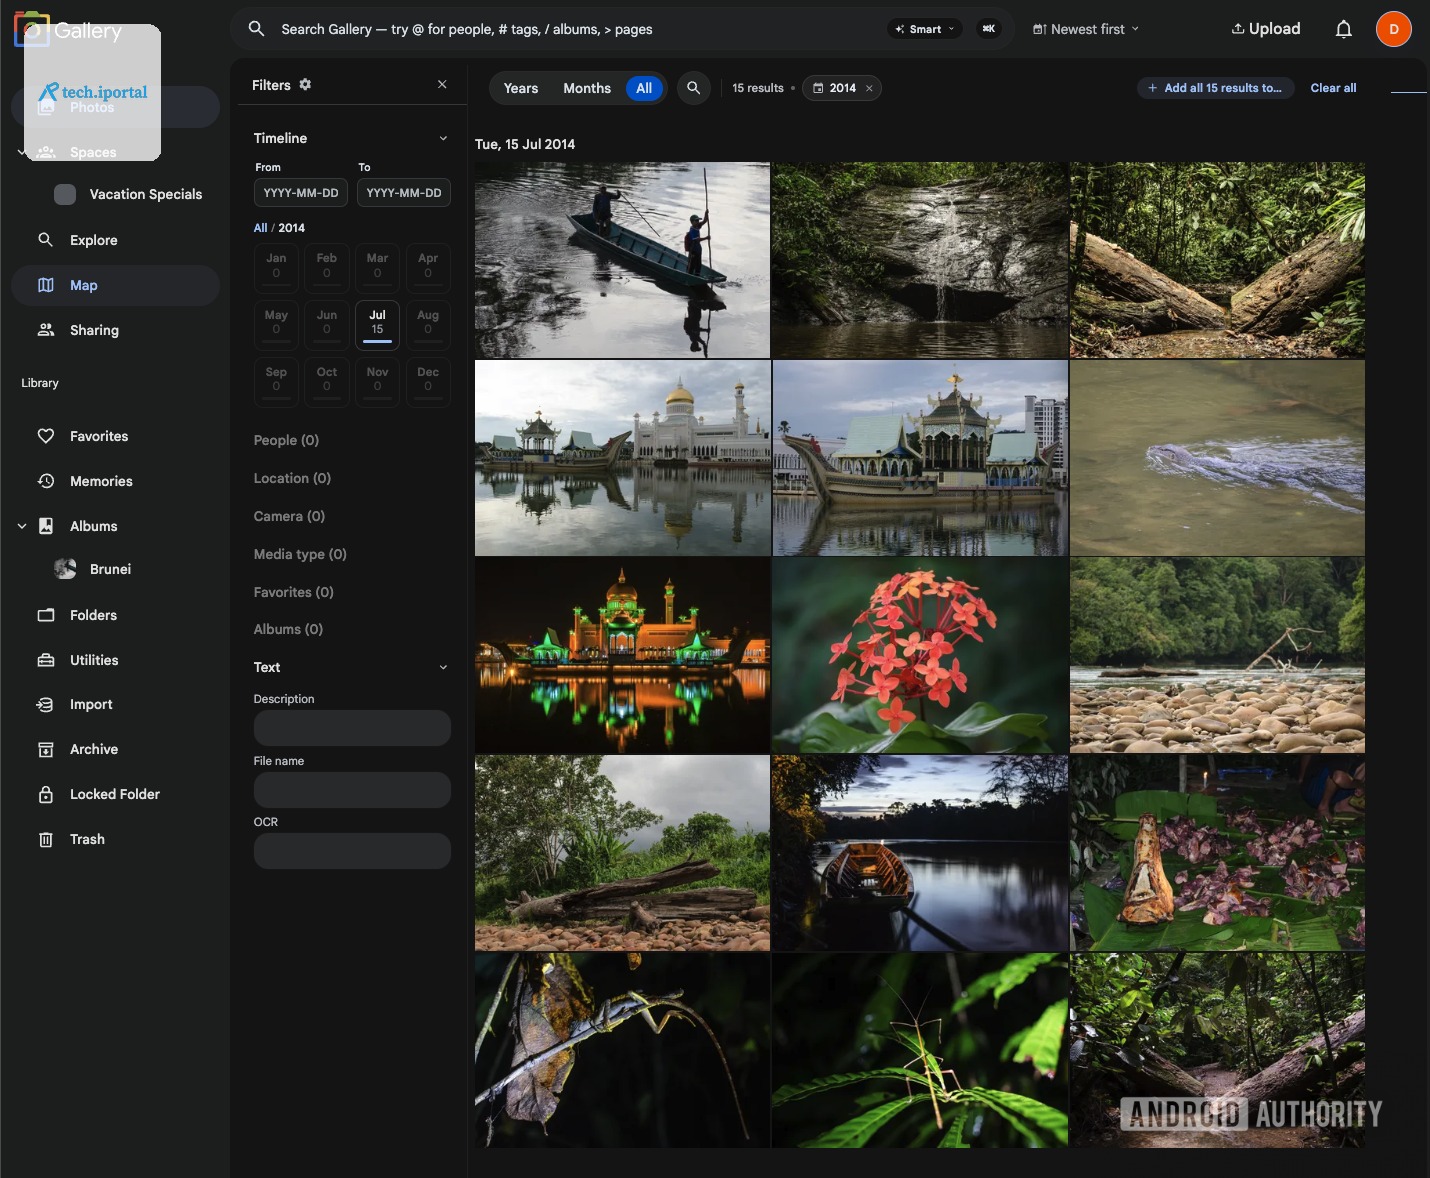
Task: Select the All view tab
Action: tap(644, 88)
